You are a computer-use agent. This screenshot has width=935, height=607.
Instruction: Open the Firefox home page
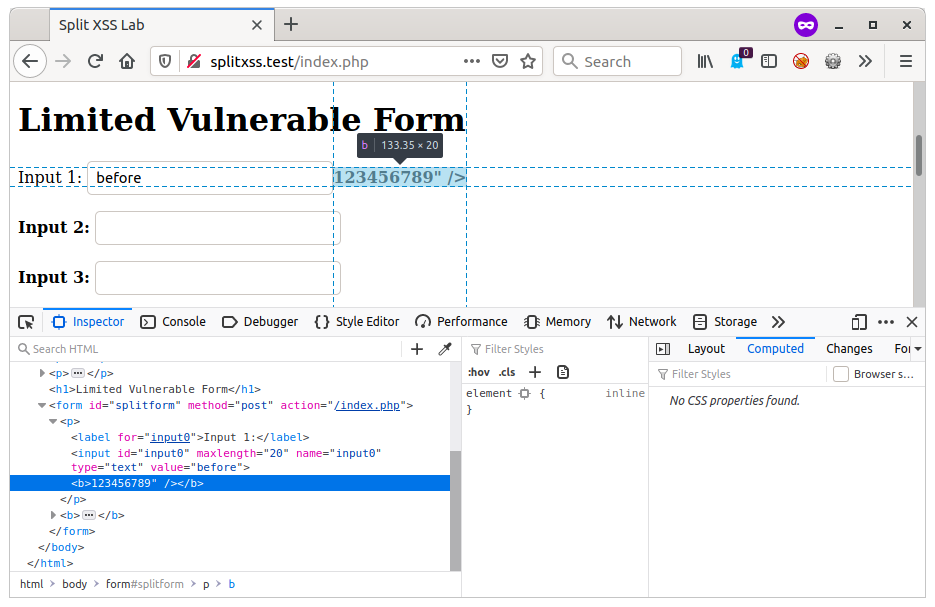click(x=127, y=61)
